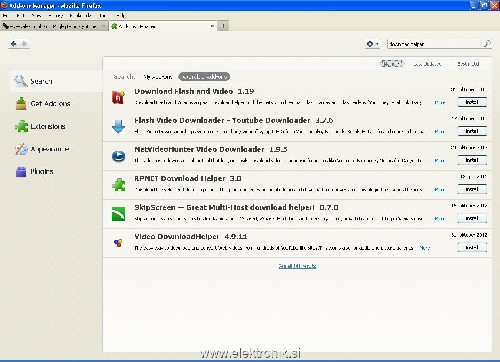Close the Add-ons Manager tab
Image resolution: width=500 pixels, height=362 pixels.
[212, 26]
